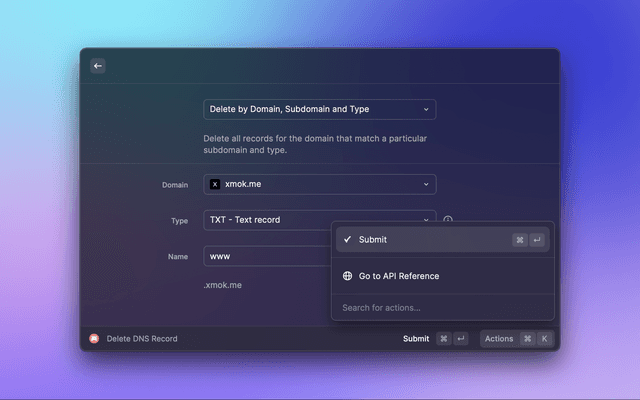Viewport: 640px width, 400px height.
Task: Click the back arrow button
Action: pyautogui.click(x=98, y=66)
